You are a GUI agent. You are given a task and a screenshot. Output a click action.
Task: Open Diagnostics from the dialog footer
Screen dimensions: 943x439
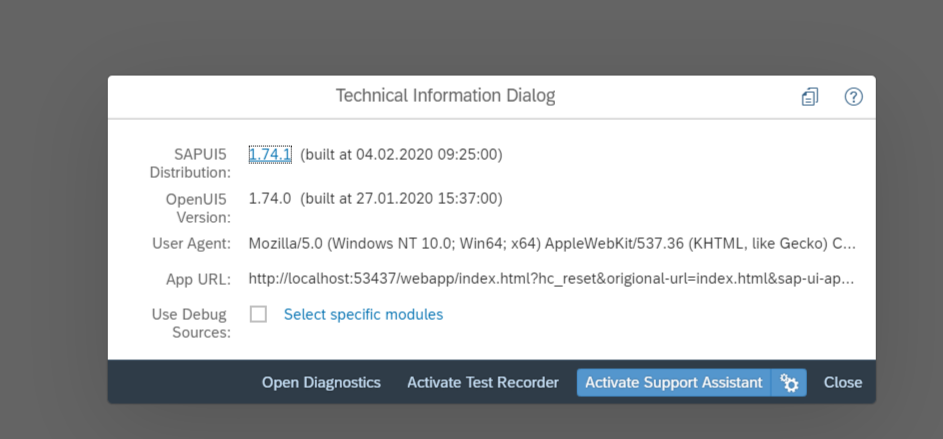pos(321,382)
